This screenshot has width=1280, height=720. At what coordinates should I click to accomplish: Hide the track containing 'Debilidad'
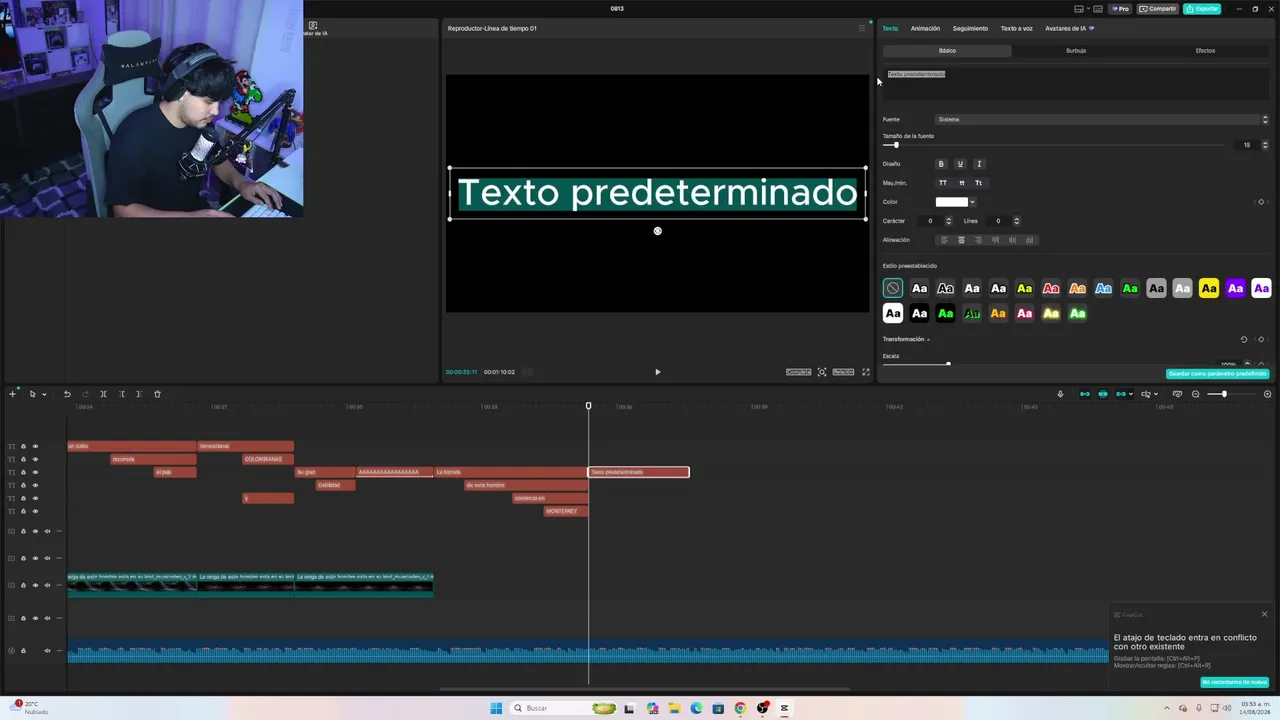[x=35, y=485]
